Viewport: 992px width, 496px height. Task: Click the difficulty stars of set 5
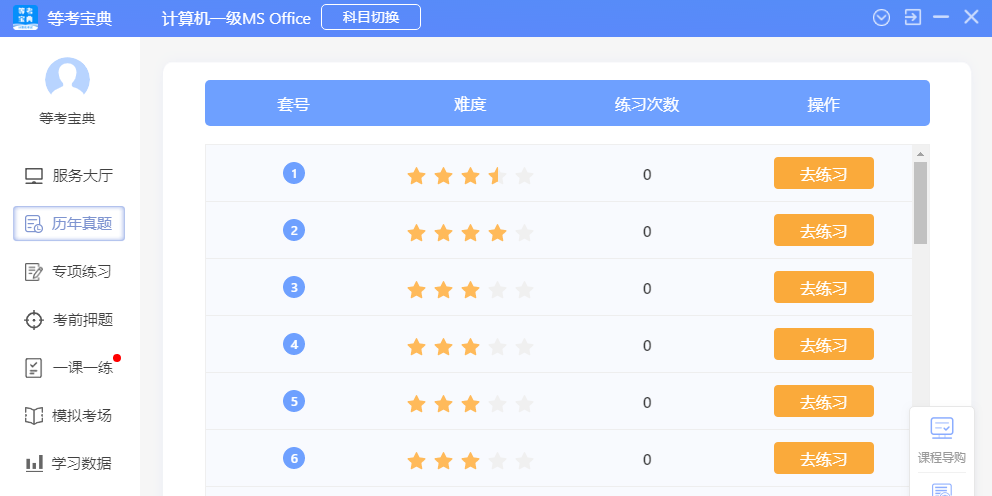coord(470,404)
